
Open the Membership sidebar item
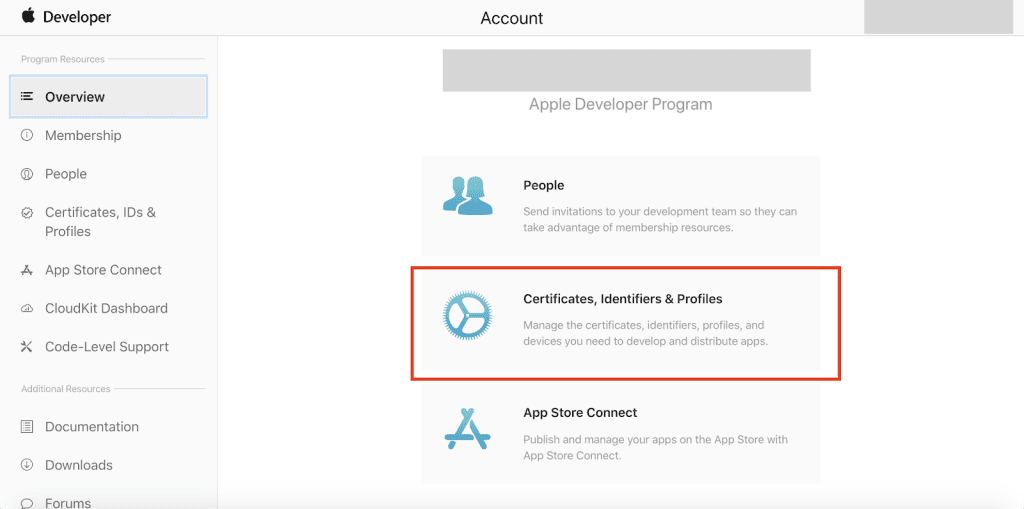coord(83,135)
